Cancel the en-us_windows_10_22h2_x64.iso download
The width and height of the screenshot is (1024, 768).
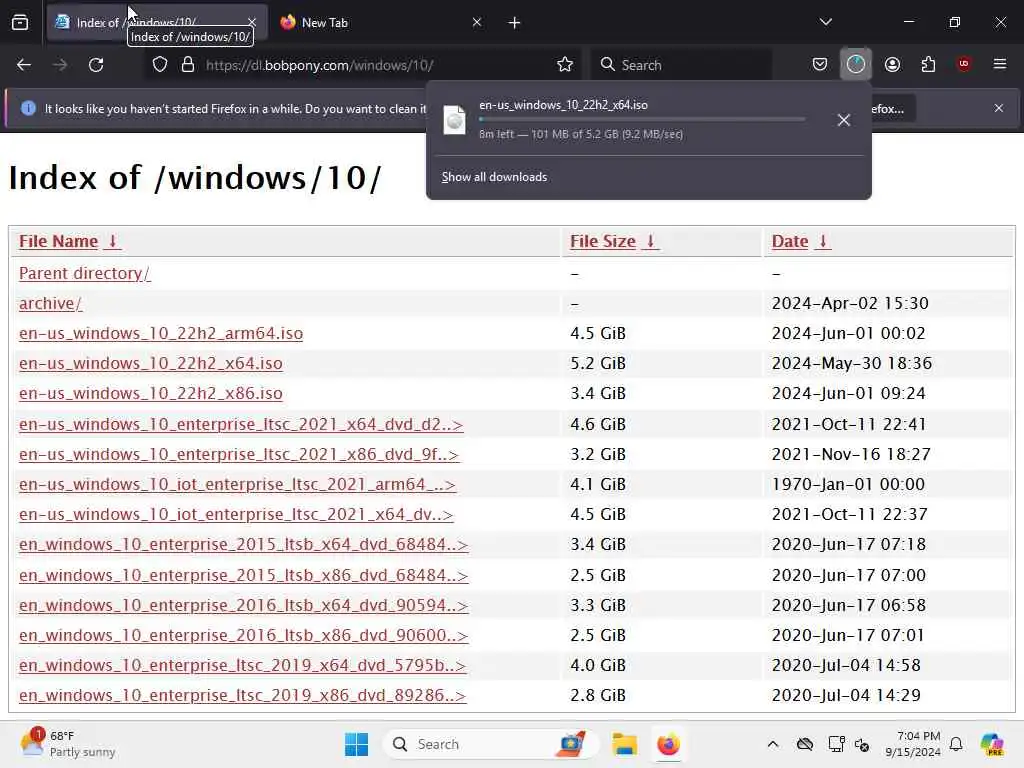point(844,120)
